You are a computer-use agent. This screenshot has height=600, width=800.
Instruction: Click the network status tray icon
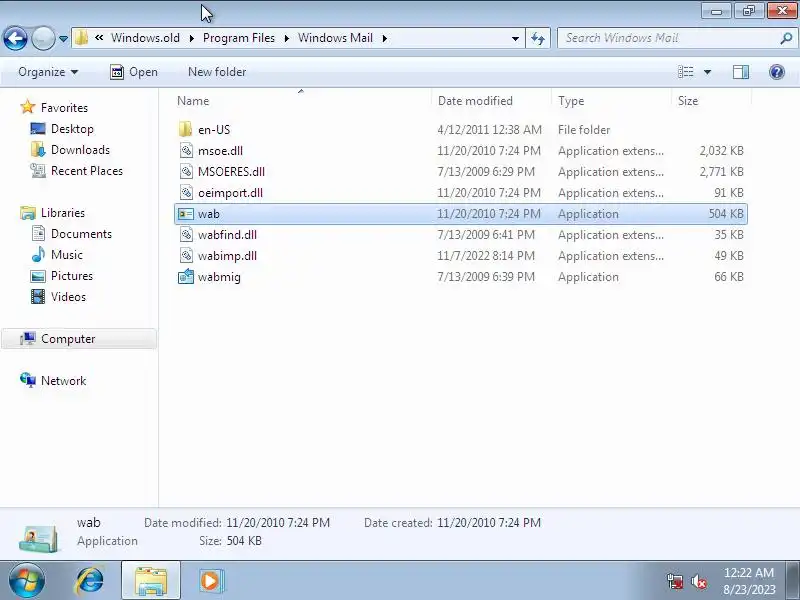tap(675, 581)
